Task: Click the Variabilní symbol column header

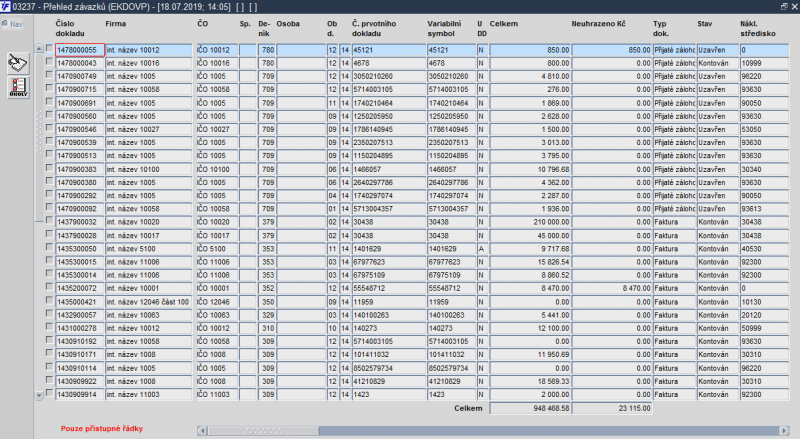Action: coord(444,29)
